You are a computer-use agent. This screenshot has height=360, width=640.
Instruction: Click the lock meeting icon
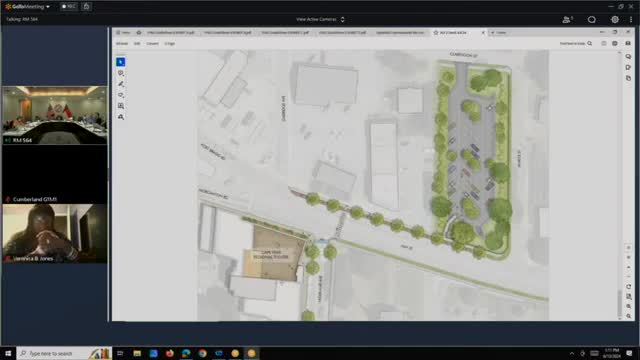(x=87, y=7)
